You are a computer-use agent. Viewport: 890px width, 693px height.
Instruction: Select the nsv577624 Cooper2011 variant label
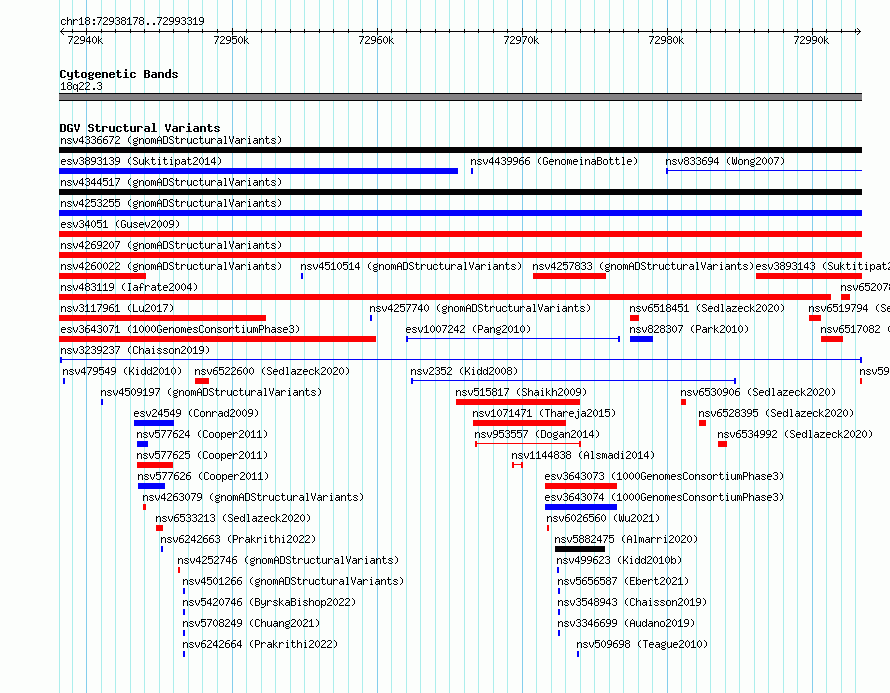point(202,434)
